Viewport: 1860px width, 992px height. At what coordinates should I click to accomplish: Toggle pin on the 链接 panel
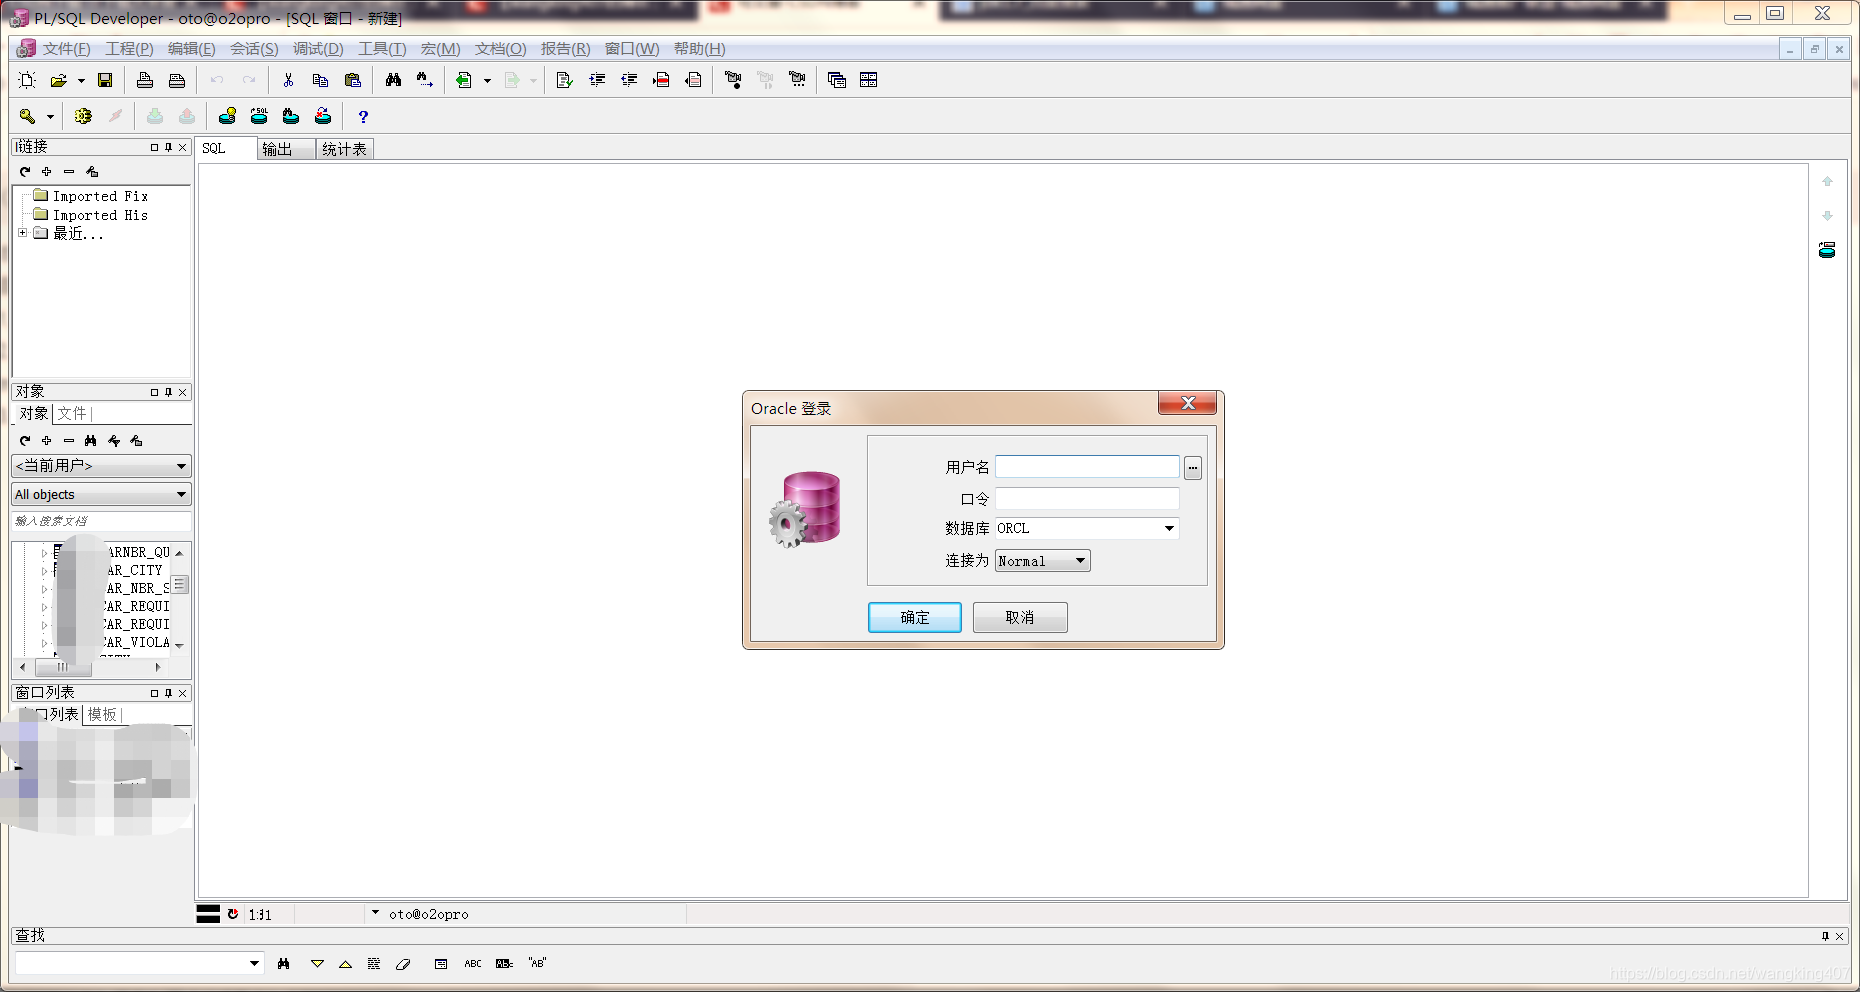[168, 147]
